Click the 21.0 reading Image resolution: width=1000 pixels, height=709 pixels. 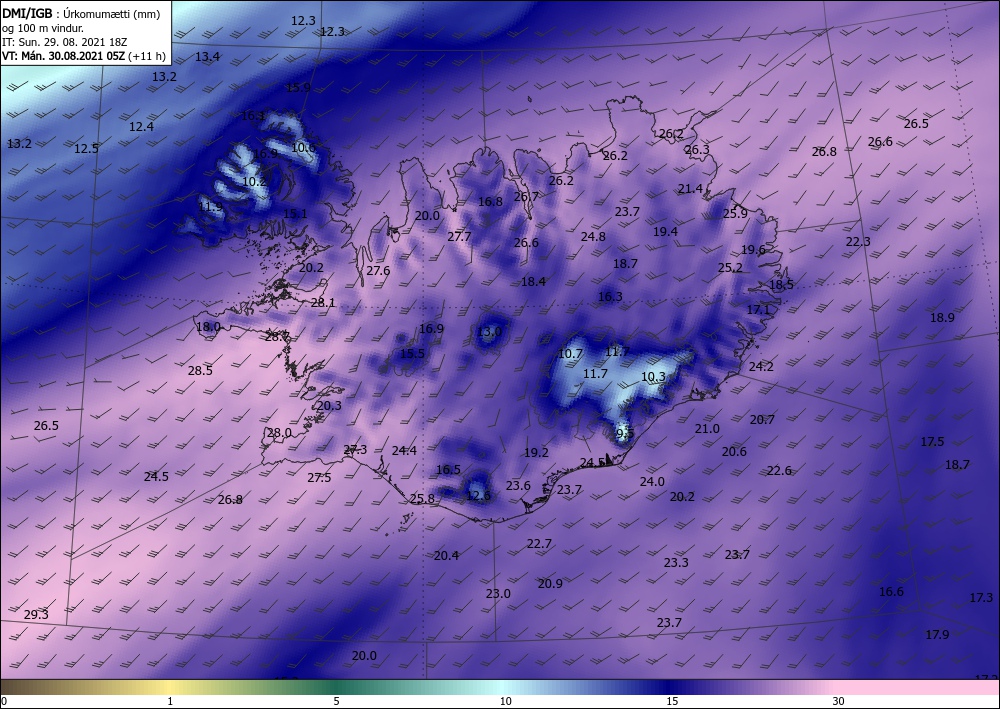pyautogui.click(x=707, y=428)
